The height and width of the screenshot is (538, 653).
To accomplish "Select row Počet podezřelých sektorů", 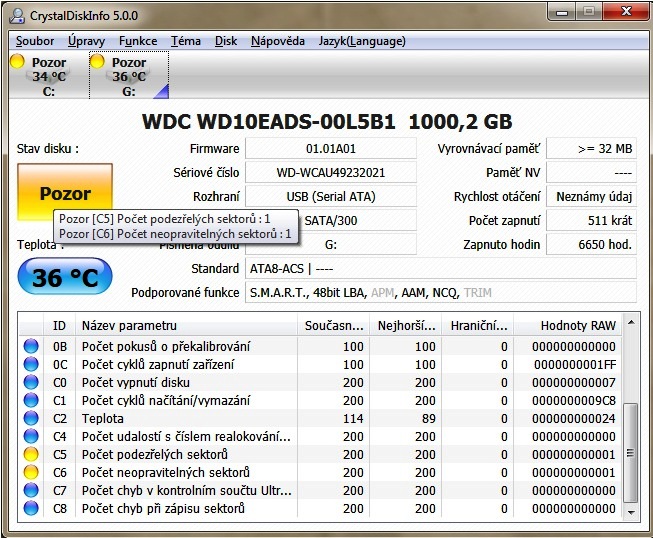I will [x=320, y=454].
